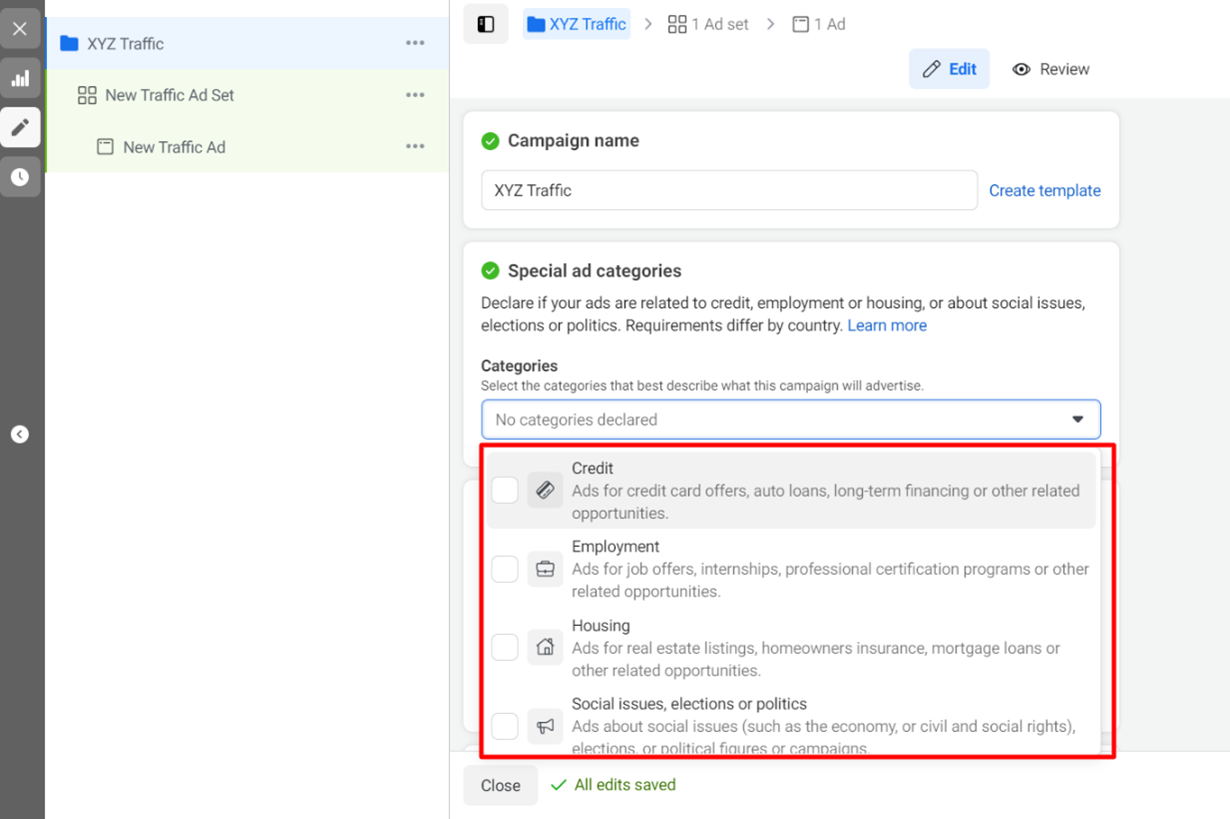Tick the Social issues, elections or politics checkbox

coord(505,726)
